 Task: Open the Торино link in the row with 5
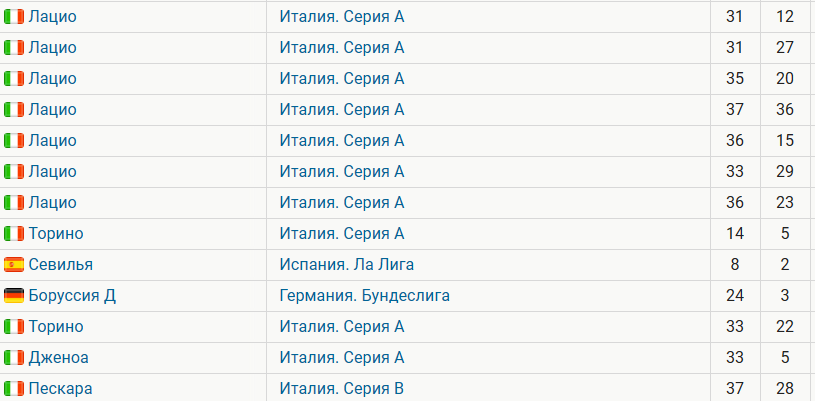56,234
